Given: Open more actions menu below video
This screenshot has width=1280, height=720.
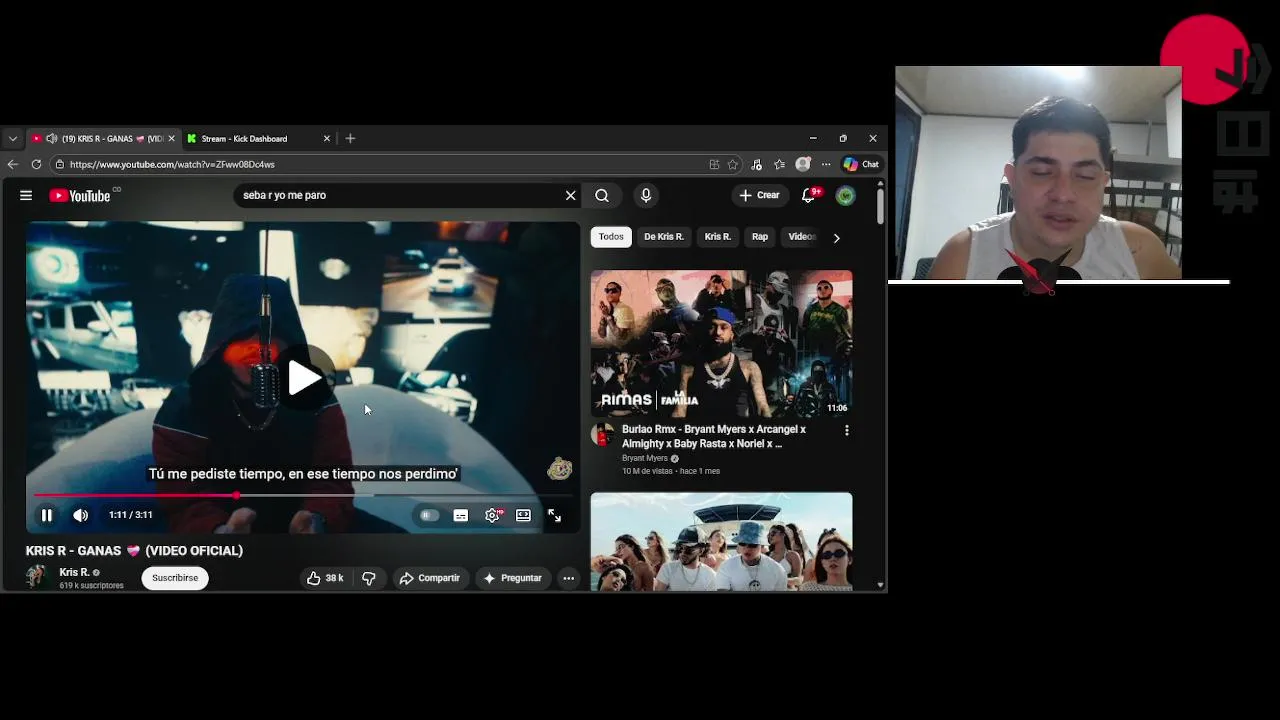Looking at the screenshot, I should coord(568,578).
